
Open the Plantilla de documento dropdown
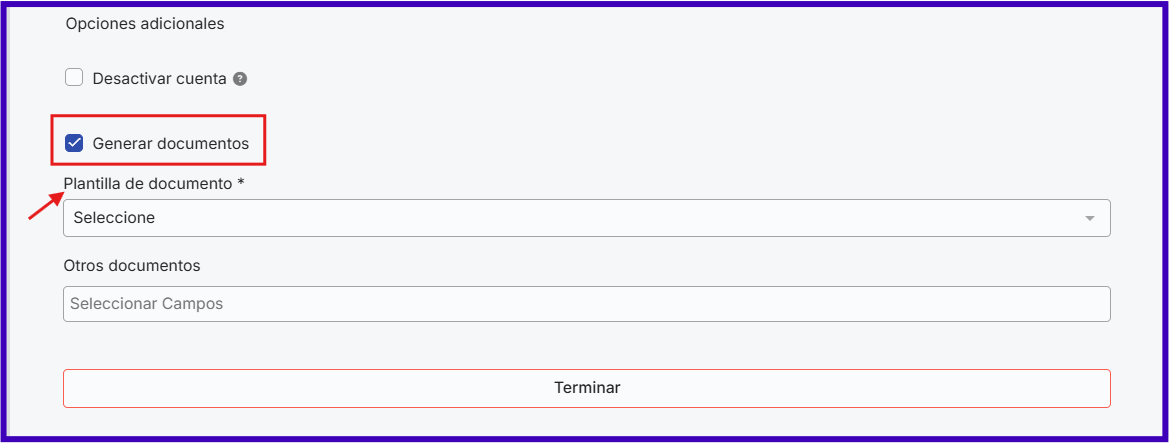(x=586, y=218)
